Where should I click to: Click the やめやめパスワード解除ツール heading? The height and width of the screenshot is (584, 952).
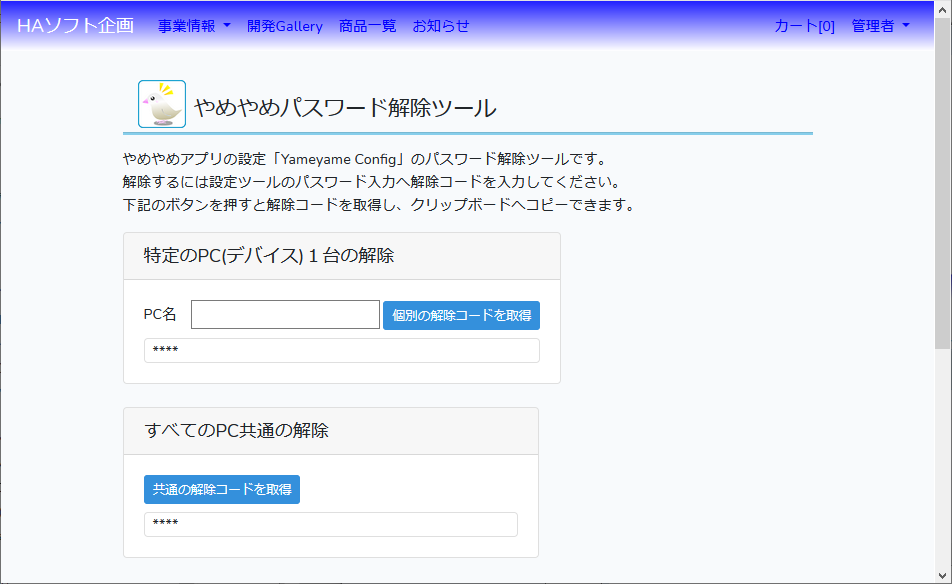pos(345,108)
